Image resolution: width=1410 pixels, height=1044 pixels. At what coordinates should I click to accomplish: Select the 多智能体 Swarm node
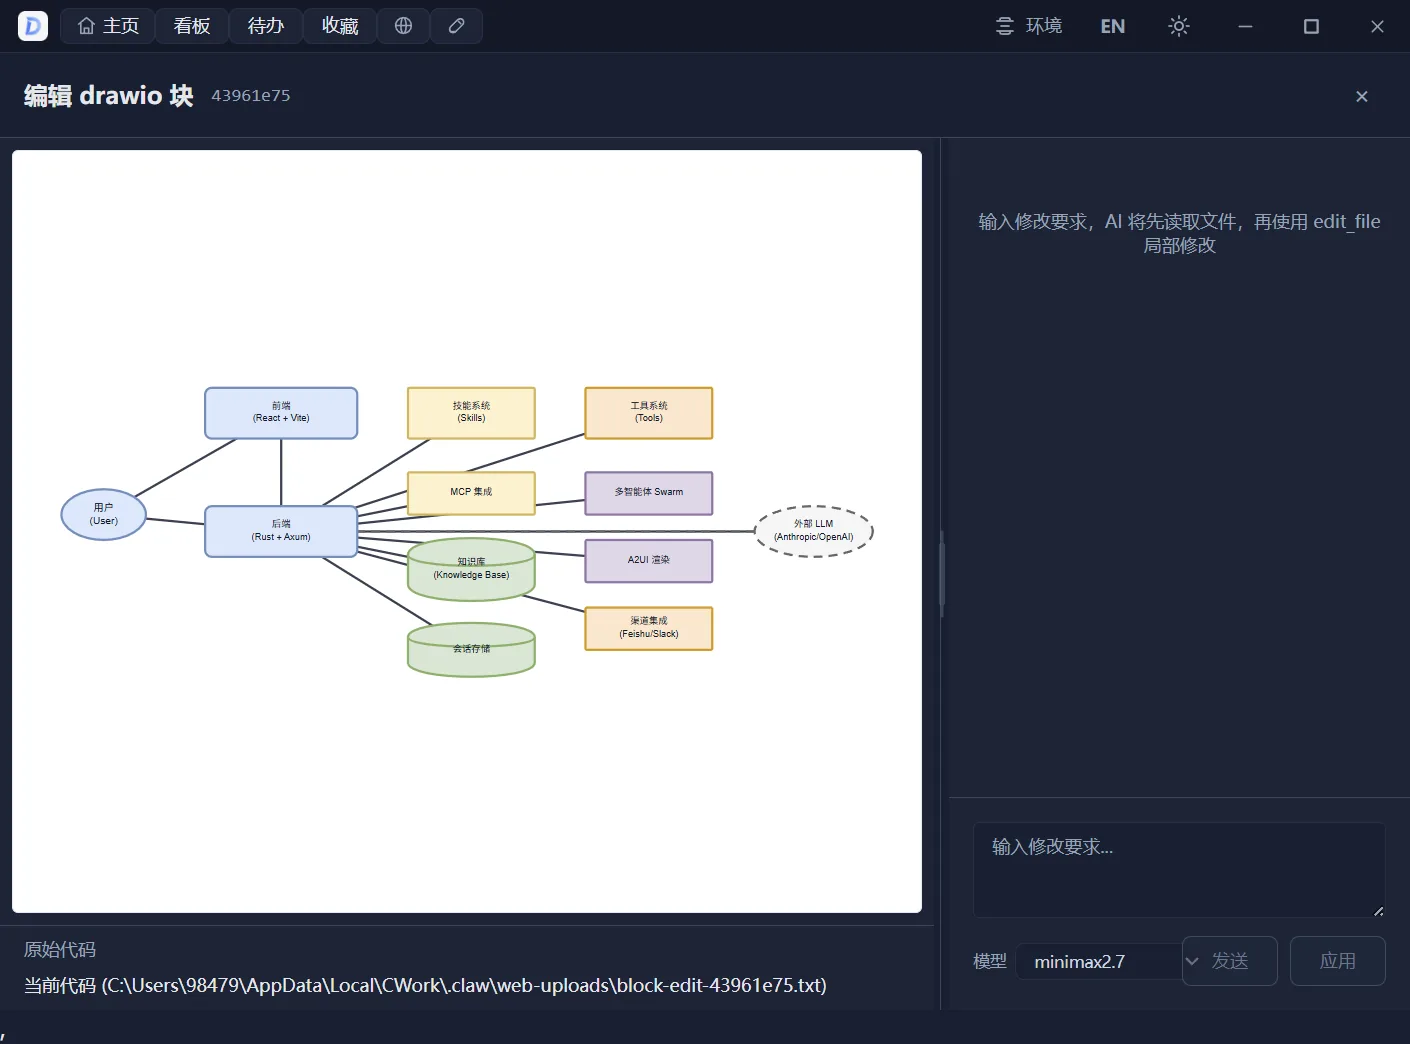click(x=649, y=493)
